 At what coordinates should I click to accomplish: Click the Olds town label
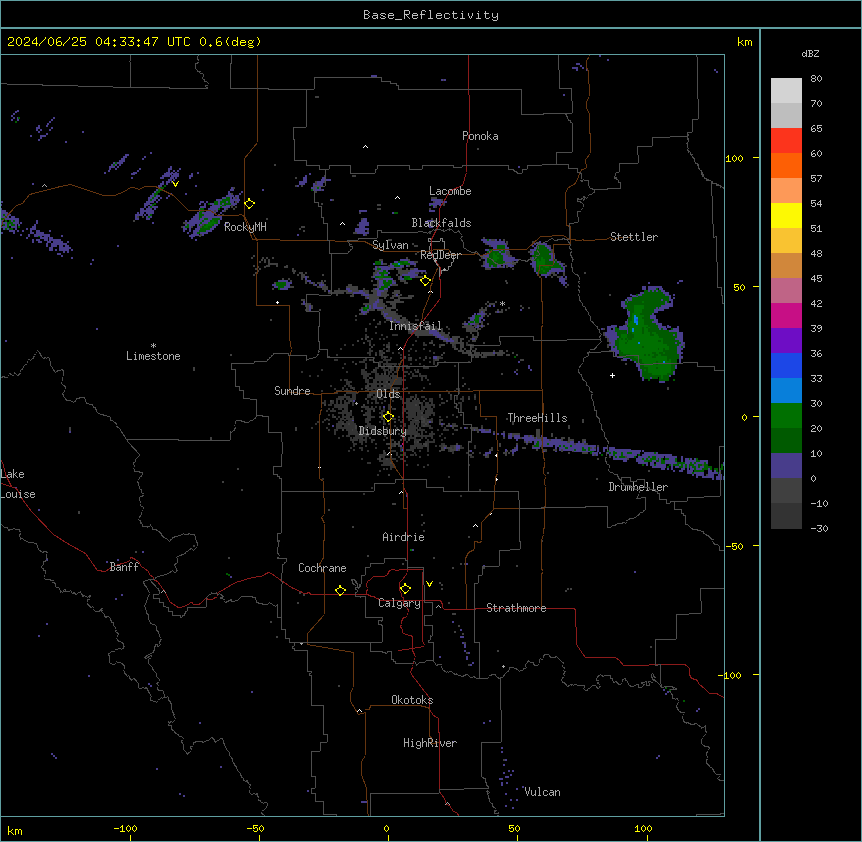388,394
